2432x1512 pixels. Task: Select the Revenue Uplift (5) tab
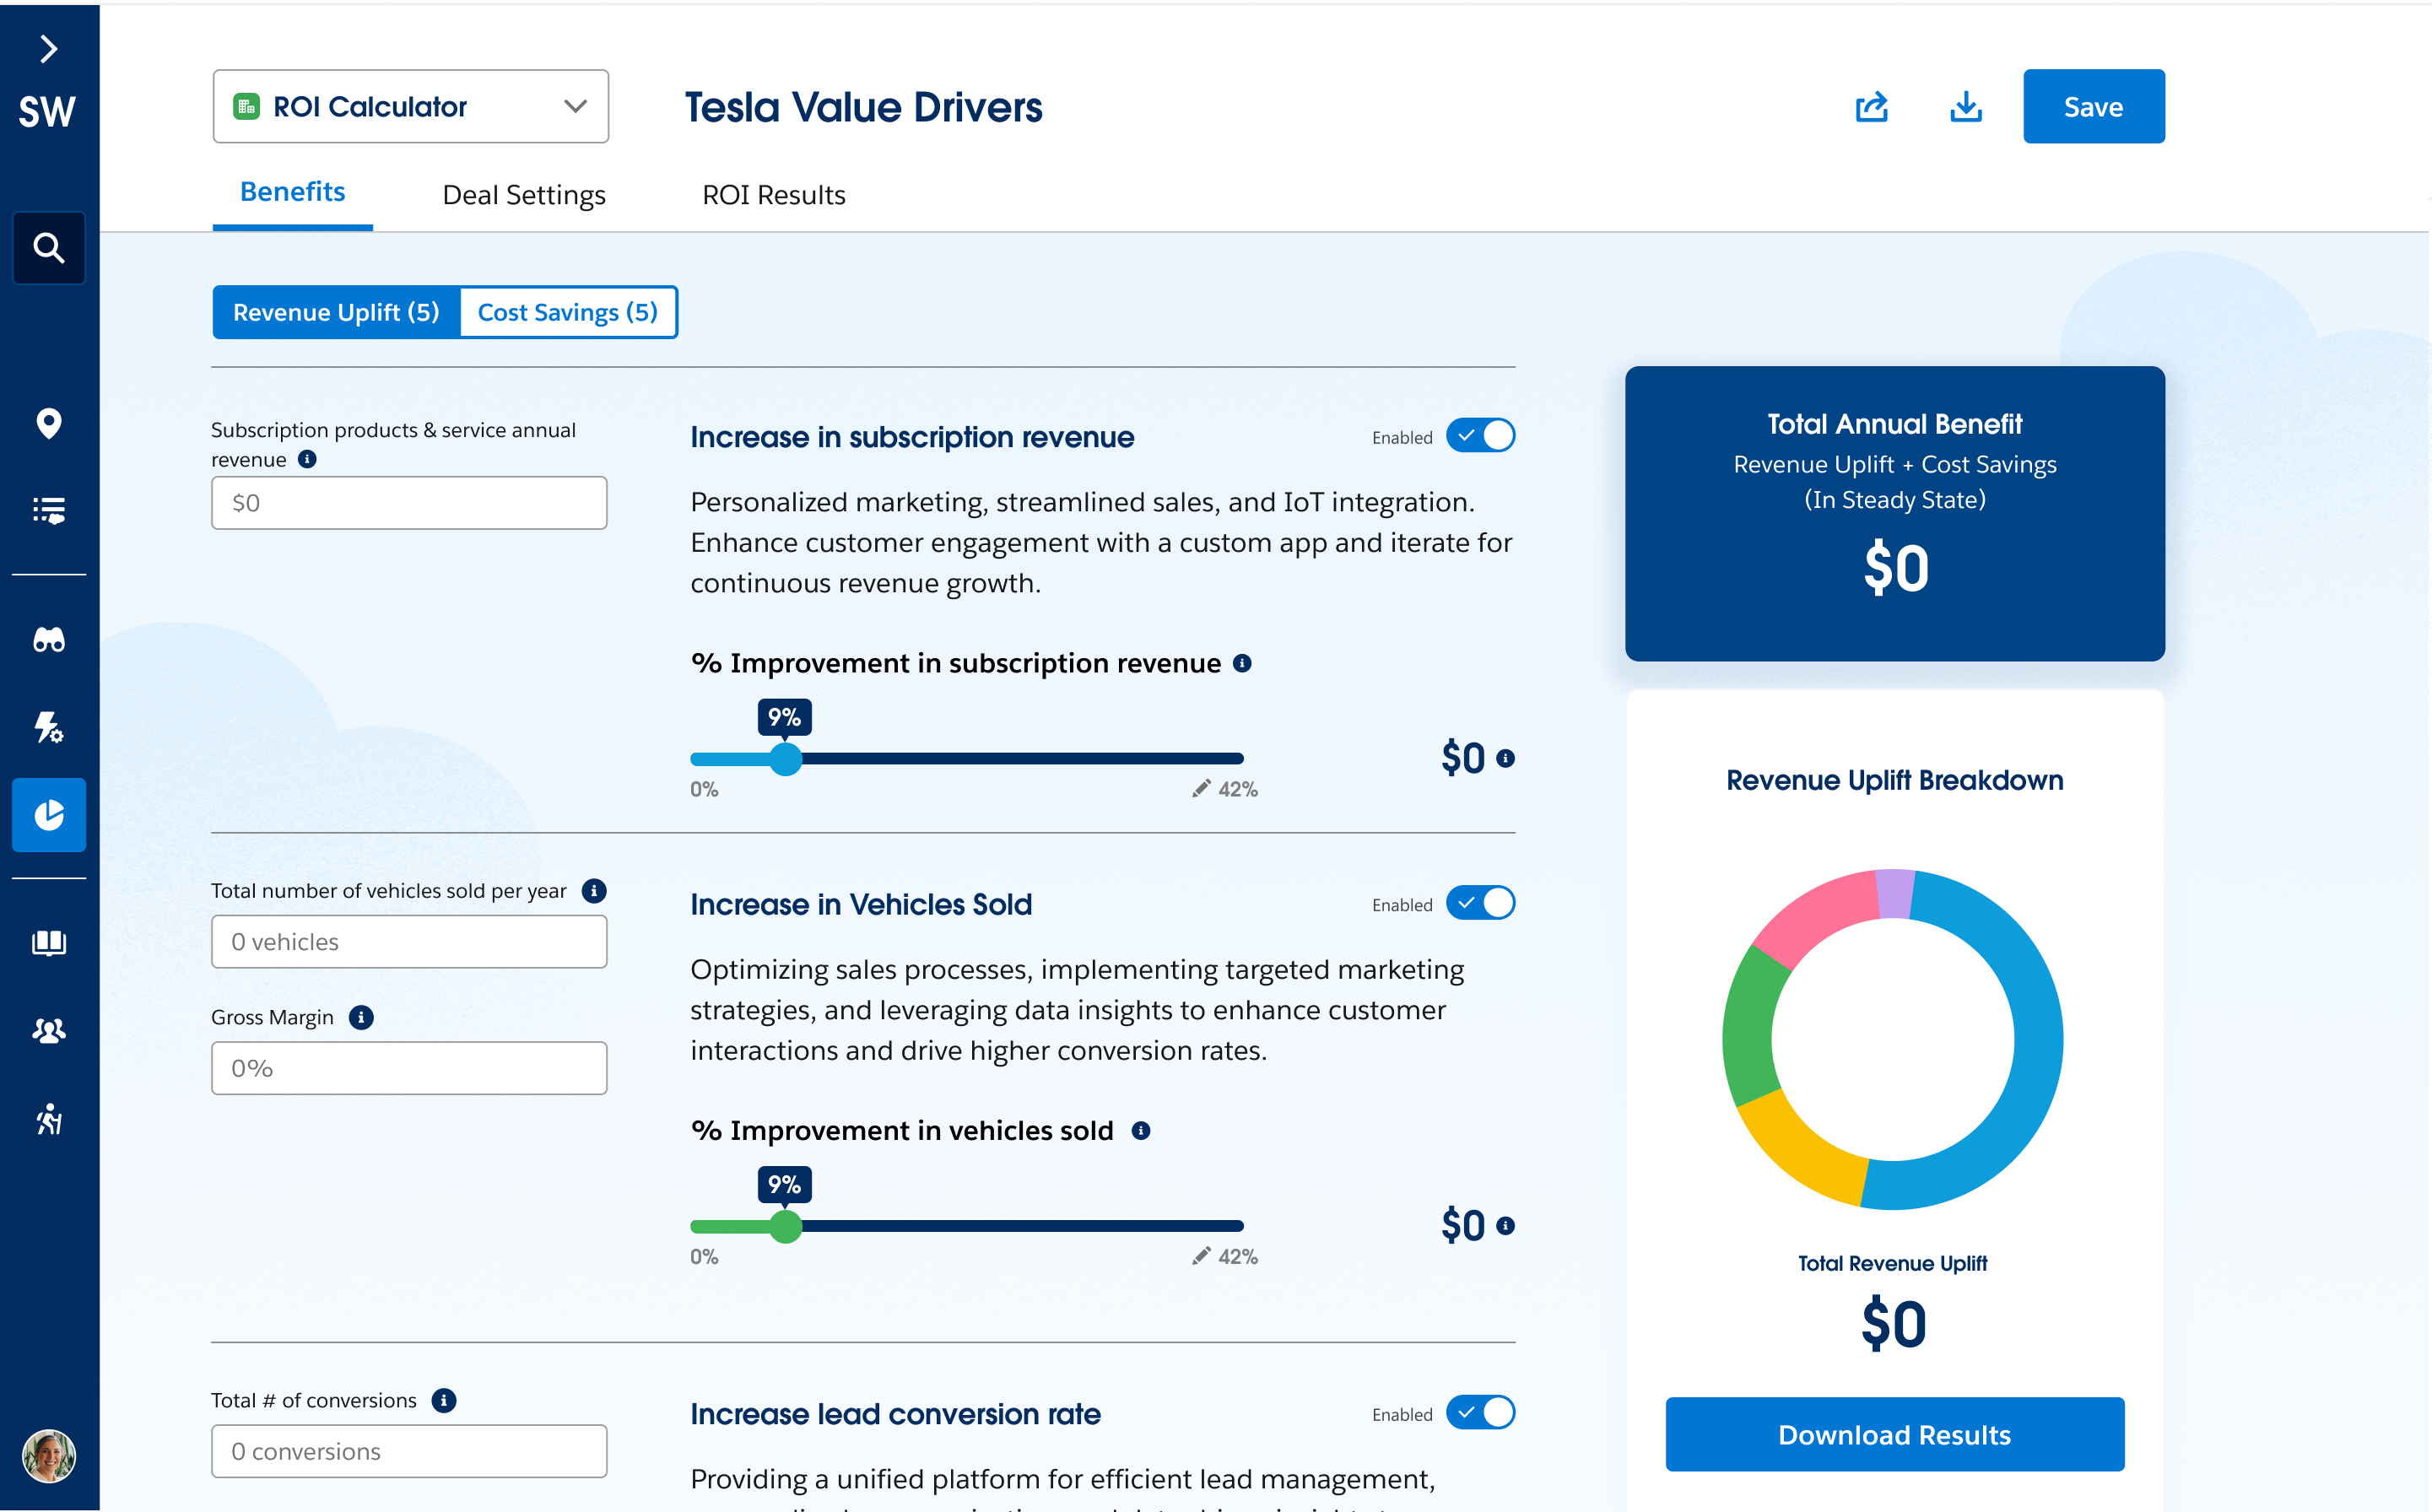click(336, 312)
